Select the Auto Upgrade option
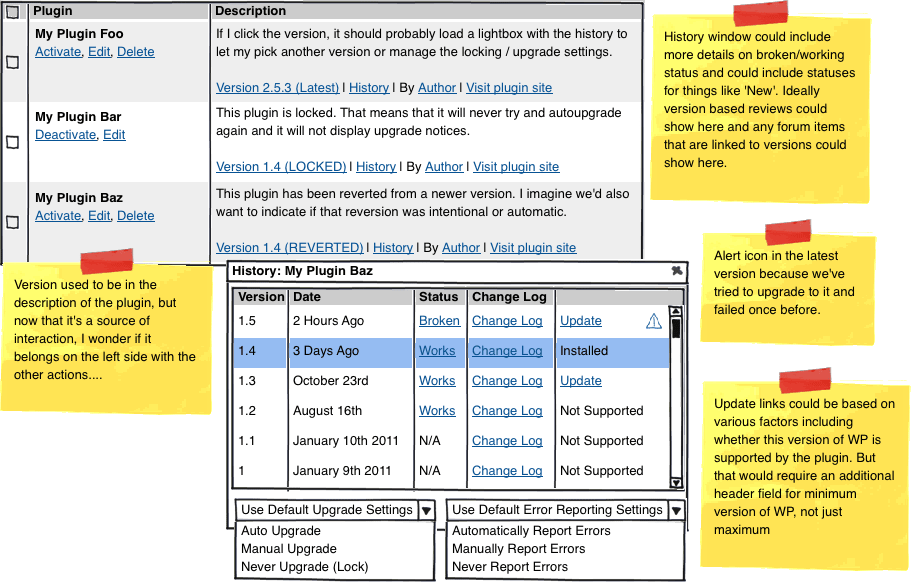Screen dimensions: 911x582 point(281,531)
